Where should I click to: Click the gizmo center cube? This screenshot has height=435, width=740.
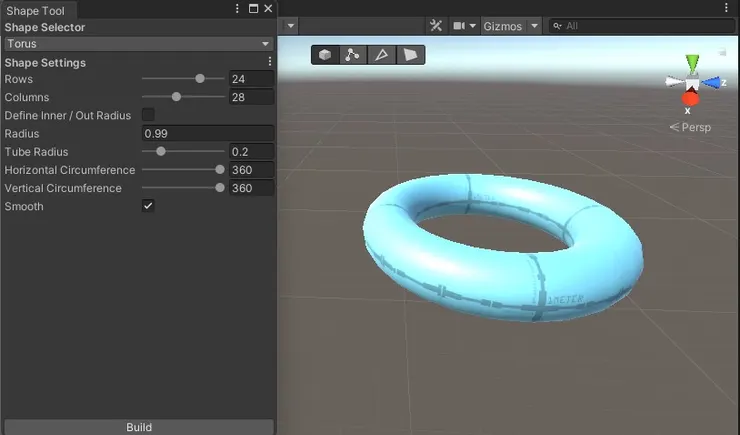(x=692, y=84)
